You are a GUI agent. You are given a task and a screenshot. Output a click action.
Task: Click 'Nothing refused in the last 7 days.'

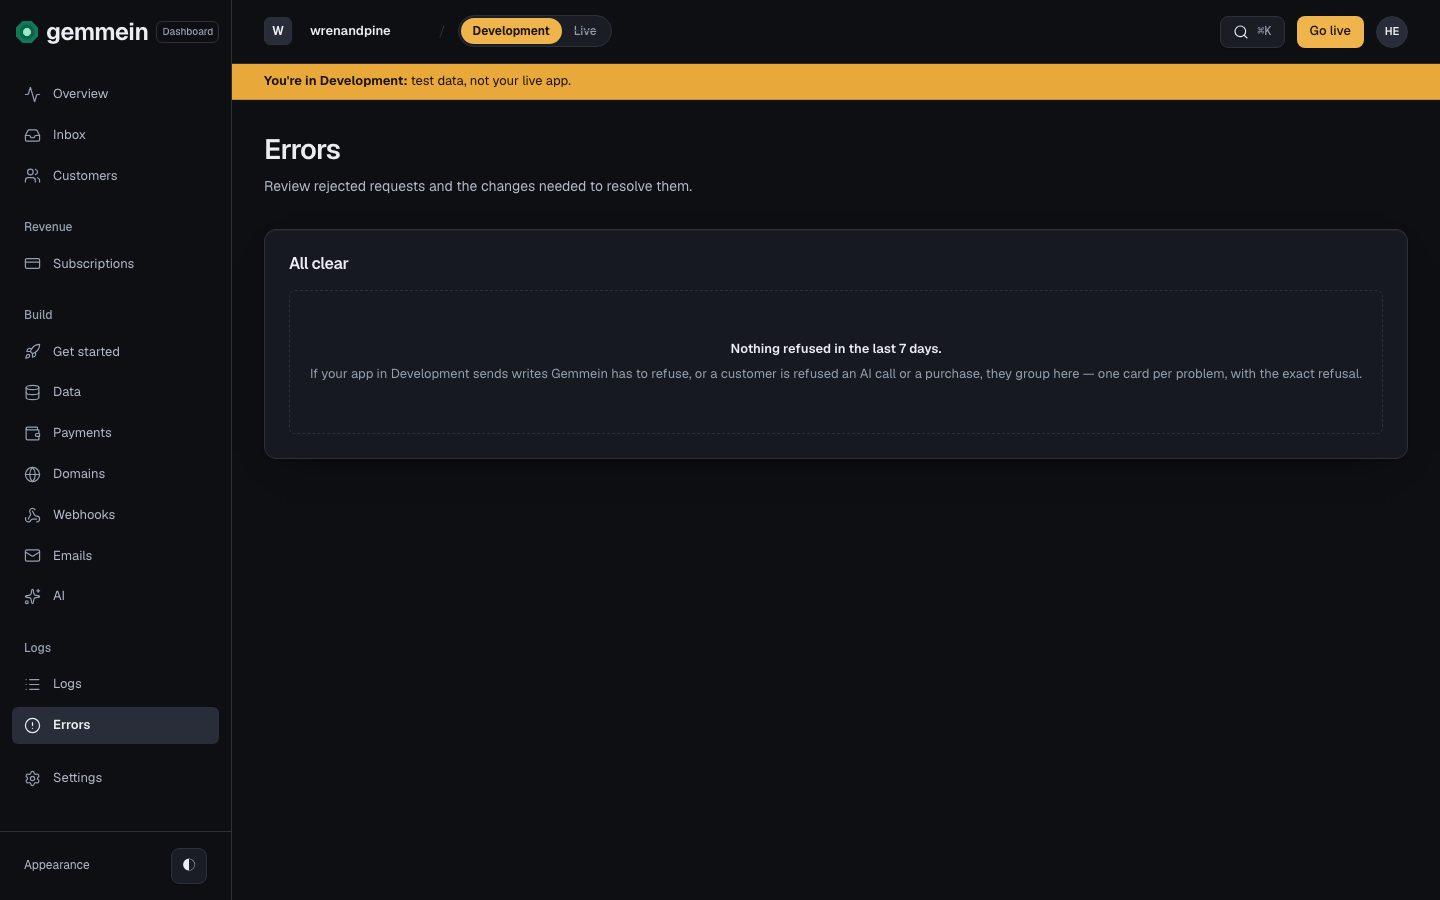point(836,349)
